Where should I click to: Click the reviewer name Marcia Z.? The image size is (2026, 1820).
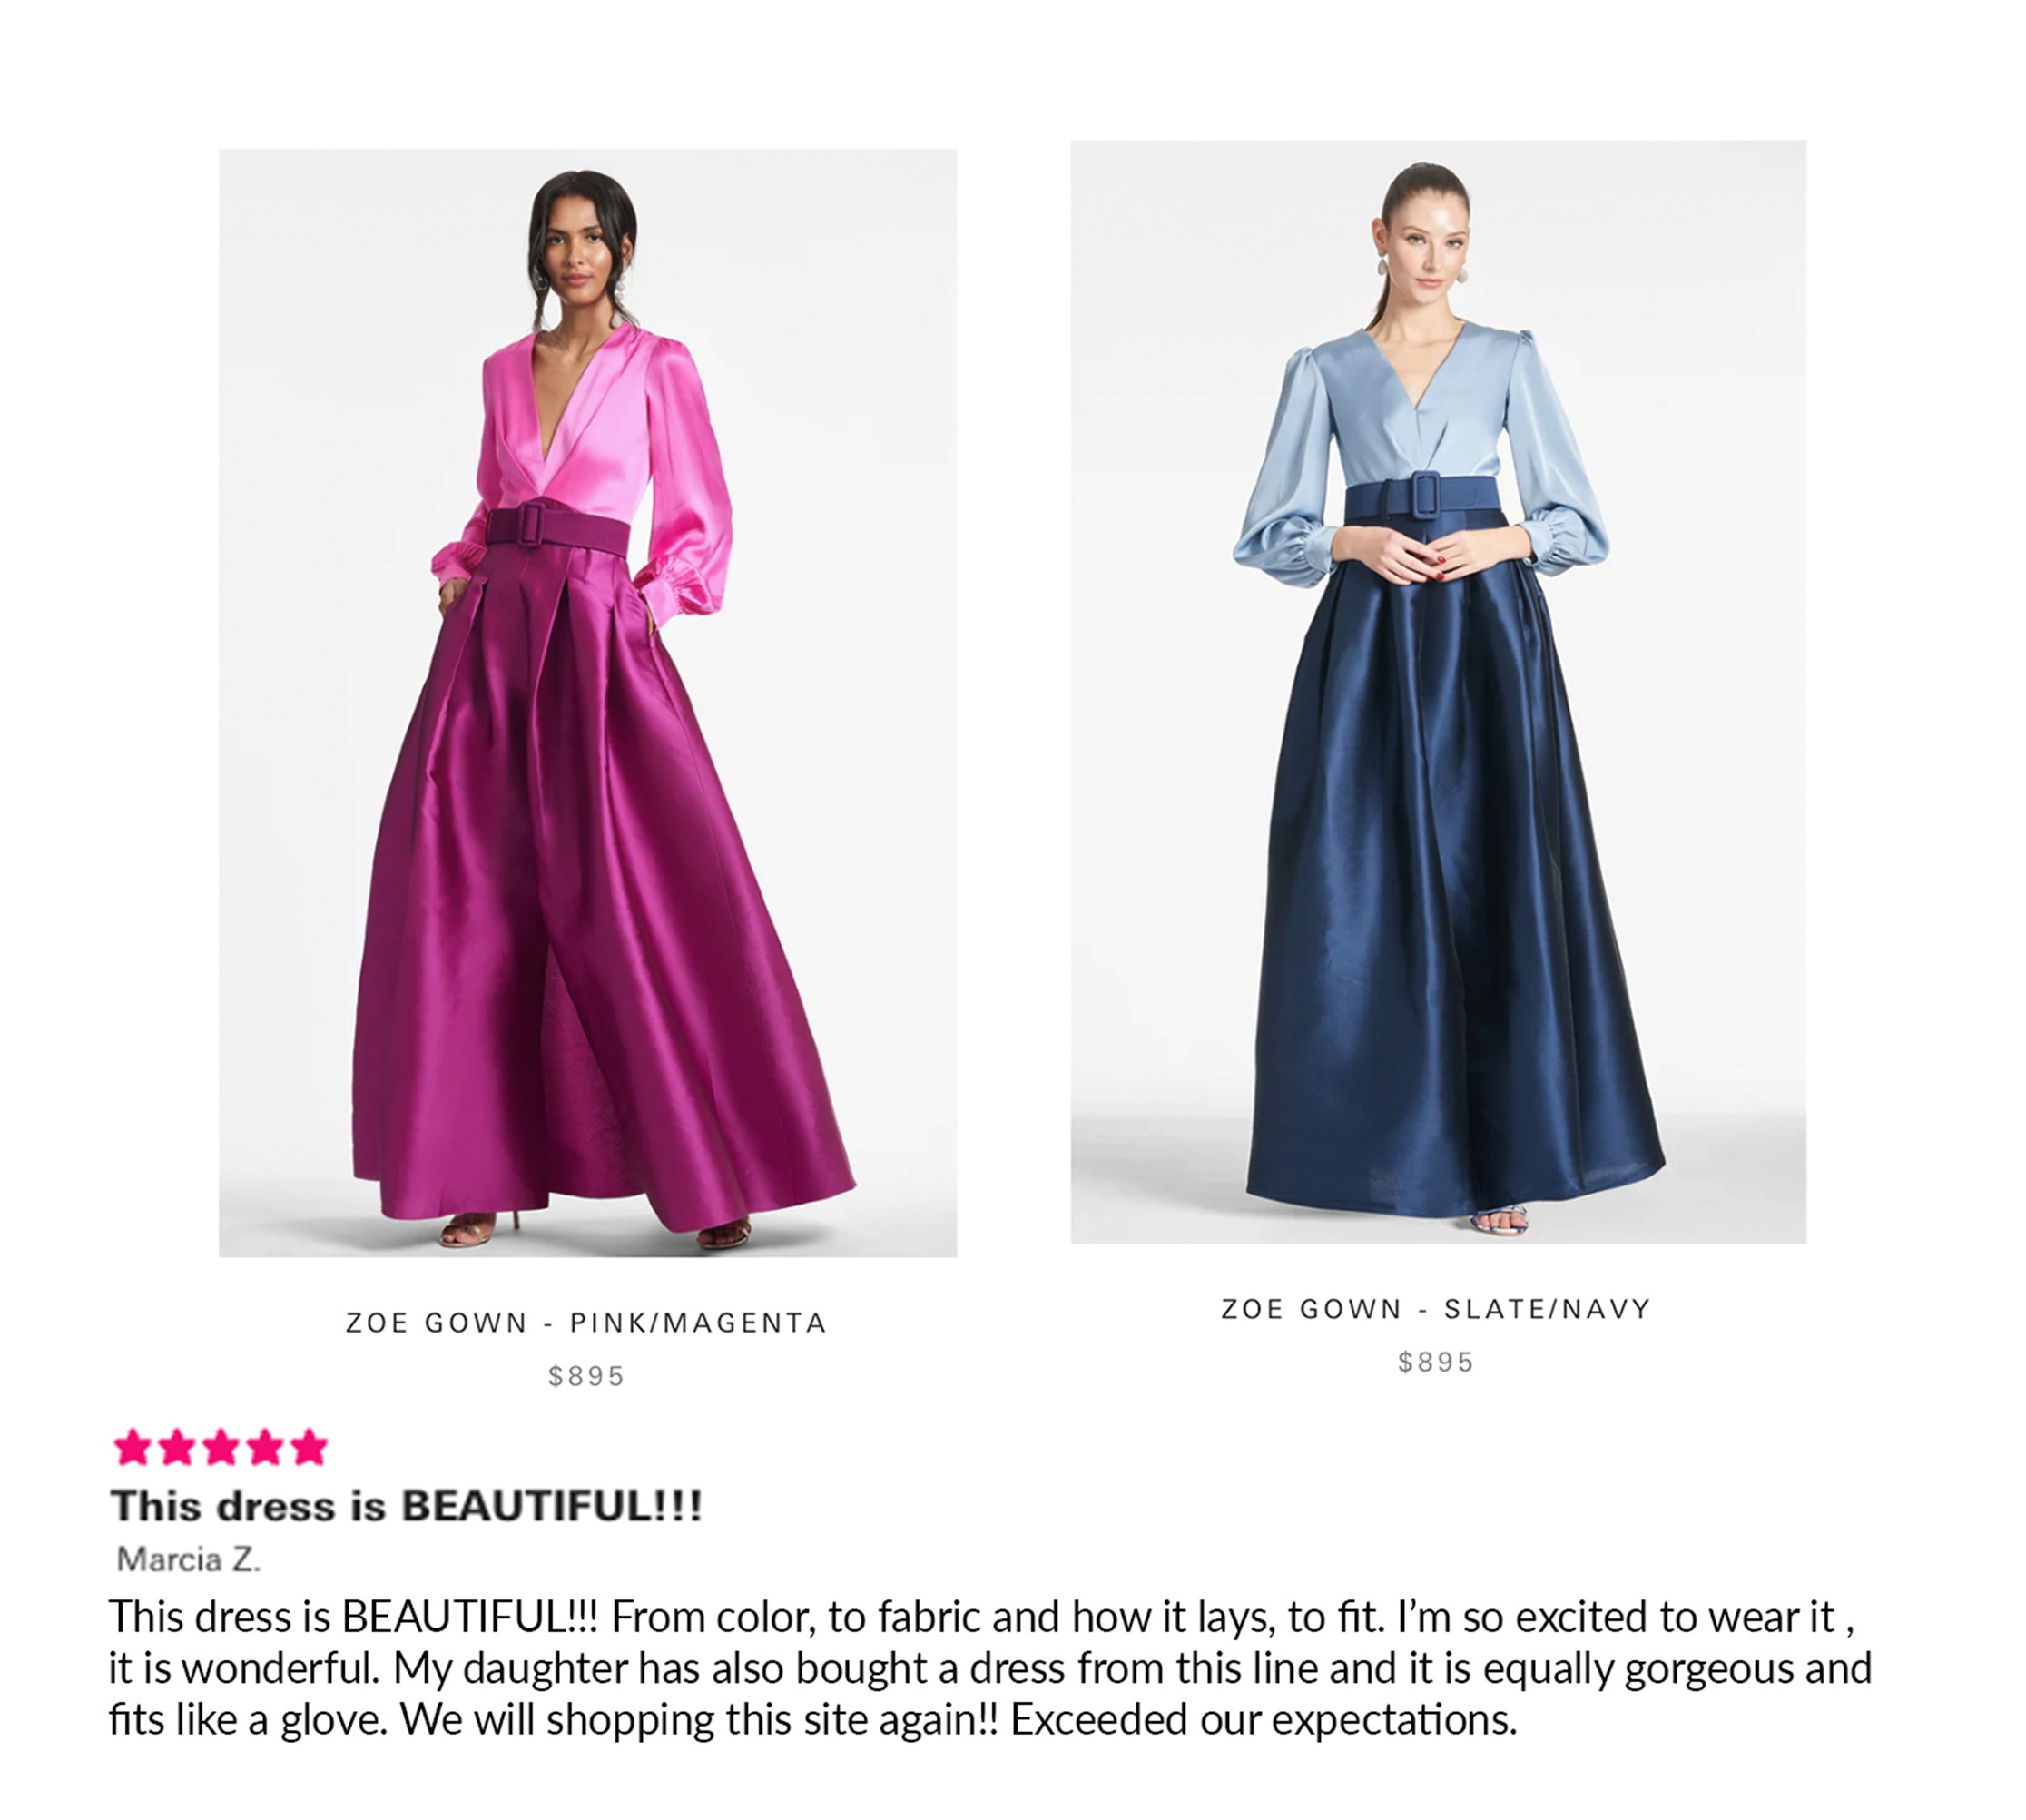pos(188,1559)
